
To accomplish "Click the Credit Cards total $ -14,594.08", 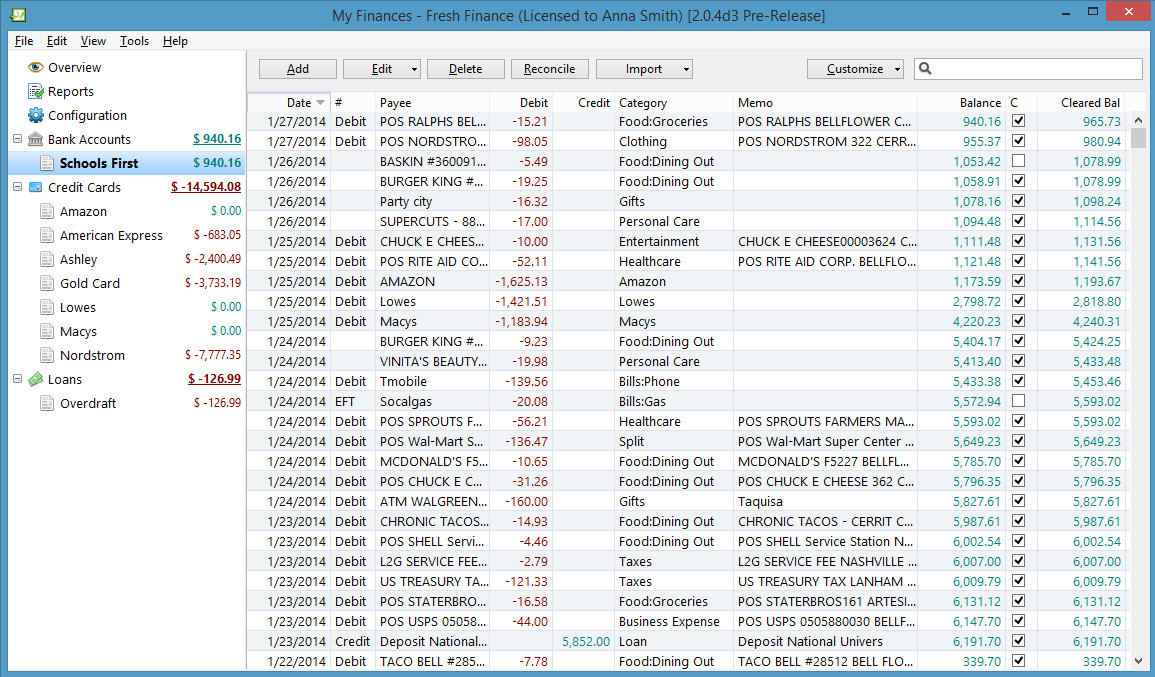I will click(x=206, y=187).
